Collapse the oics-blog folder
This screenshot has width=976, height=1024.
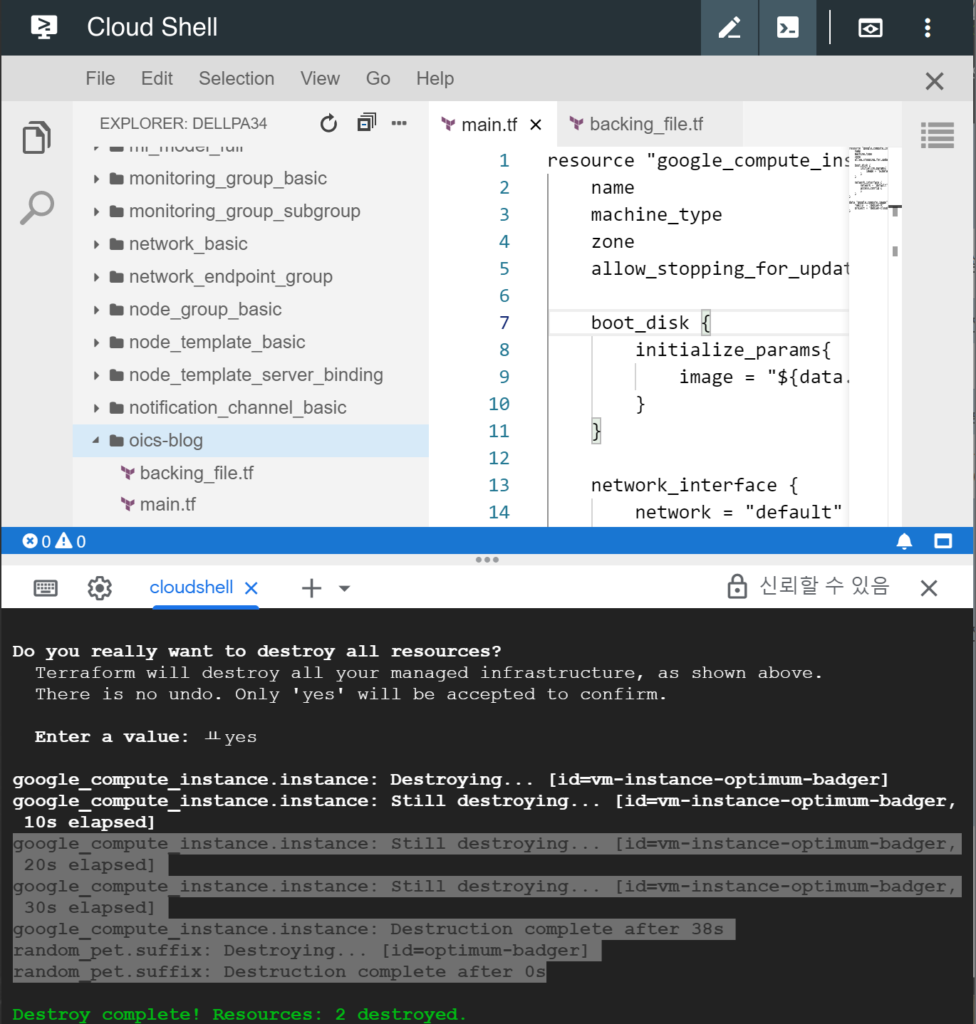point(96,440)
